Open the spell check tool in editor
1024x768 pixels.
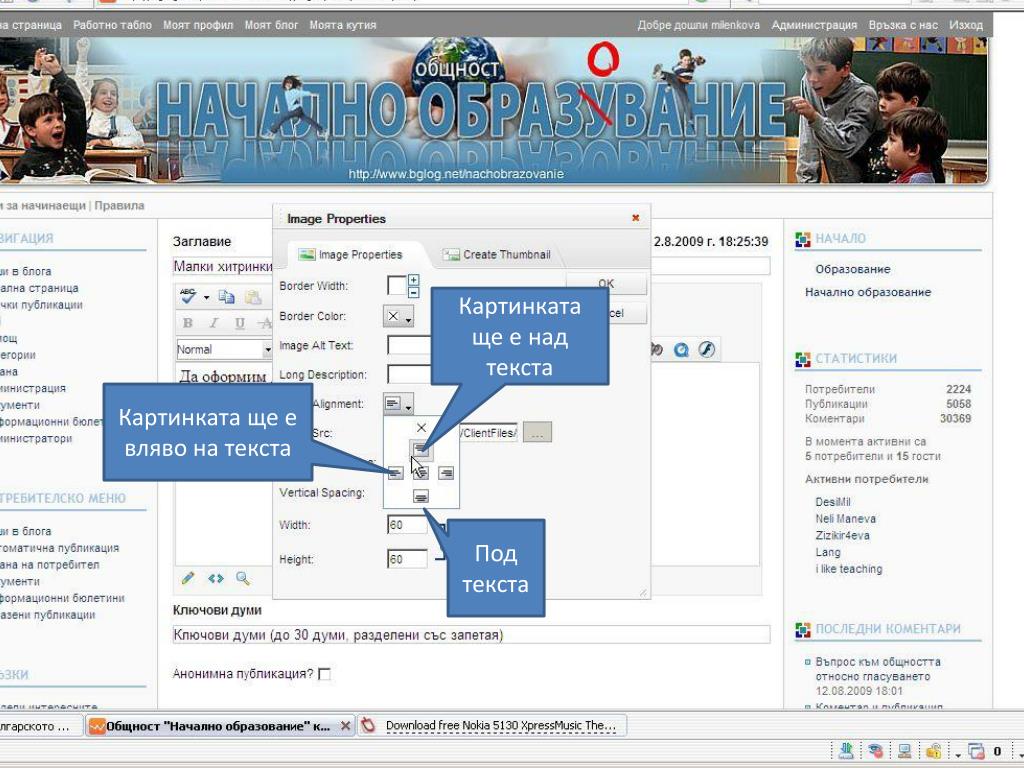pyautogui.click(x=188, y=296)
